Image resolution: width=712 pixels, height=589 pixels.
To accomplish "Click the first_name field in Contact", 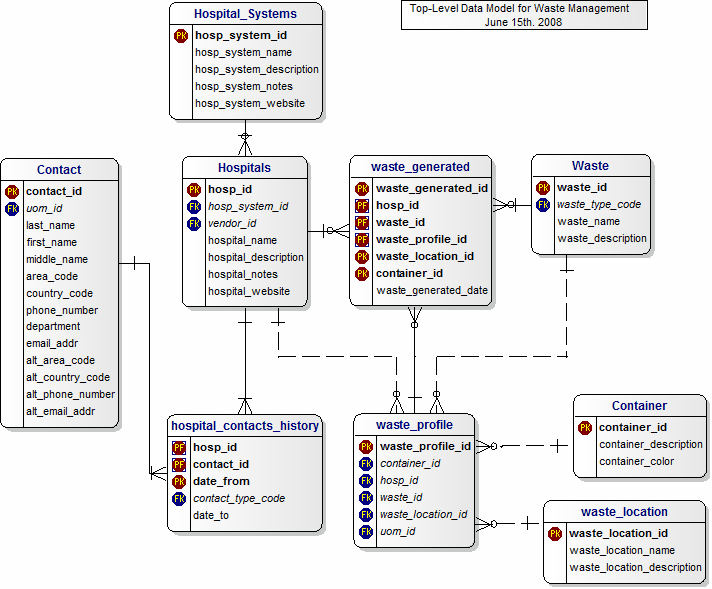I will (51, 243).
